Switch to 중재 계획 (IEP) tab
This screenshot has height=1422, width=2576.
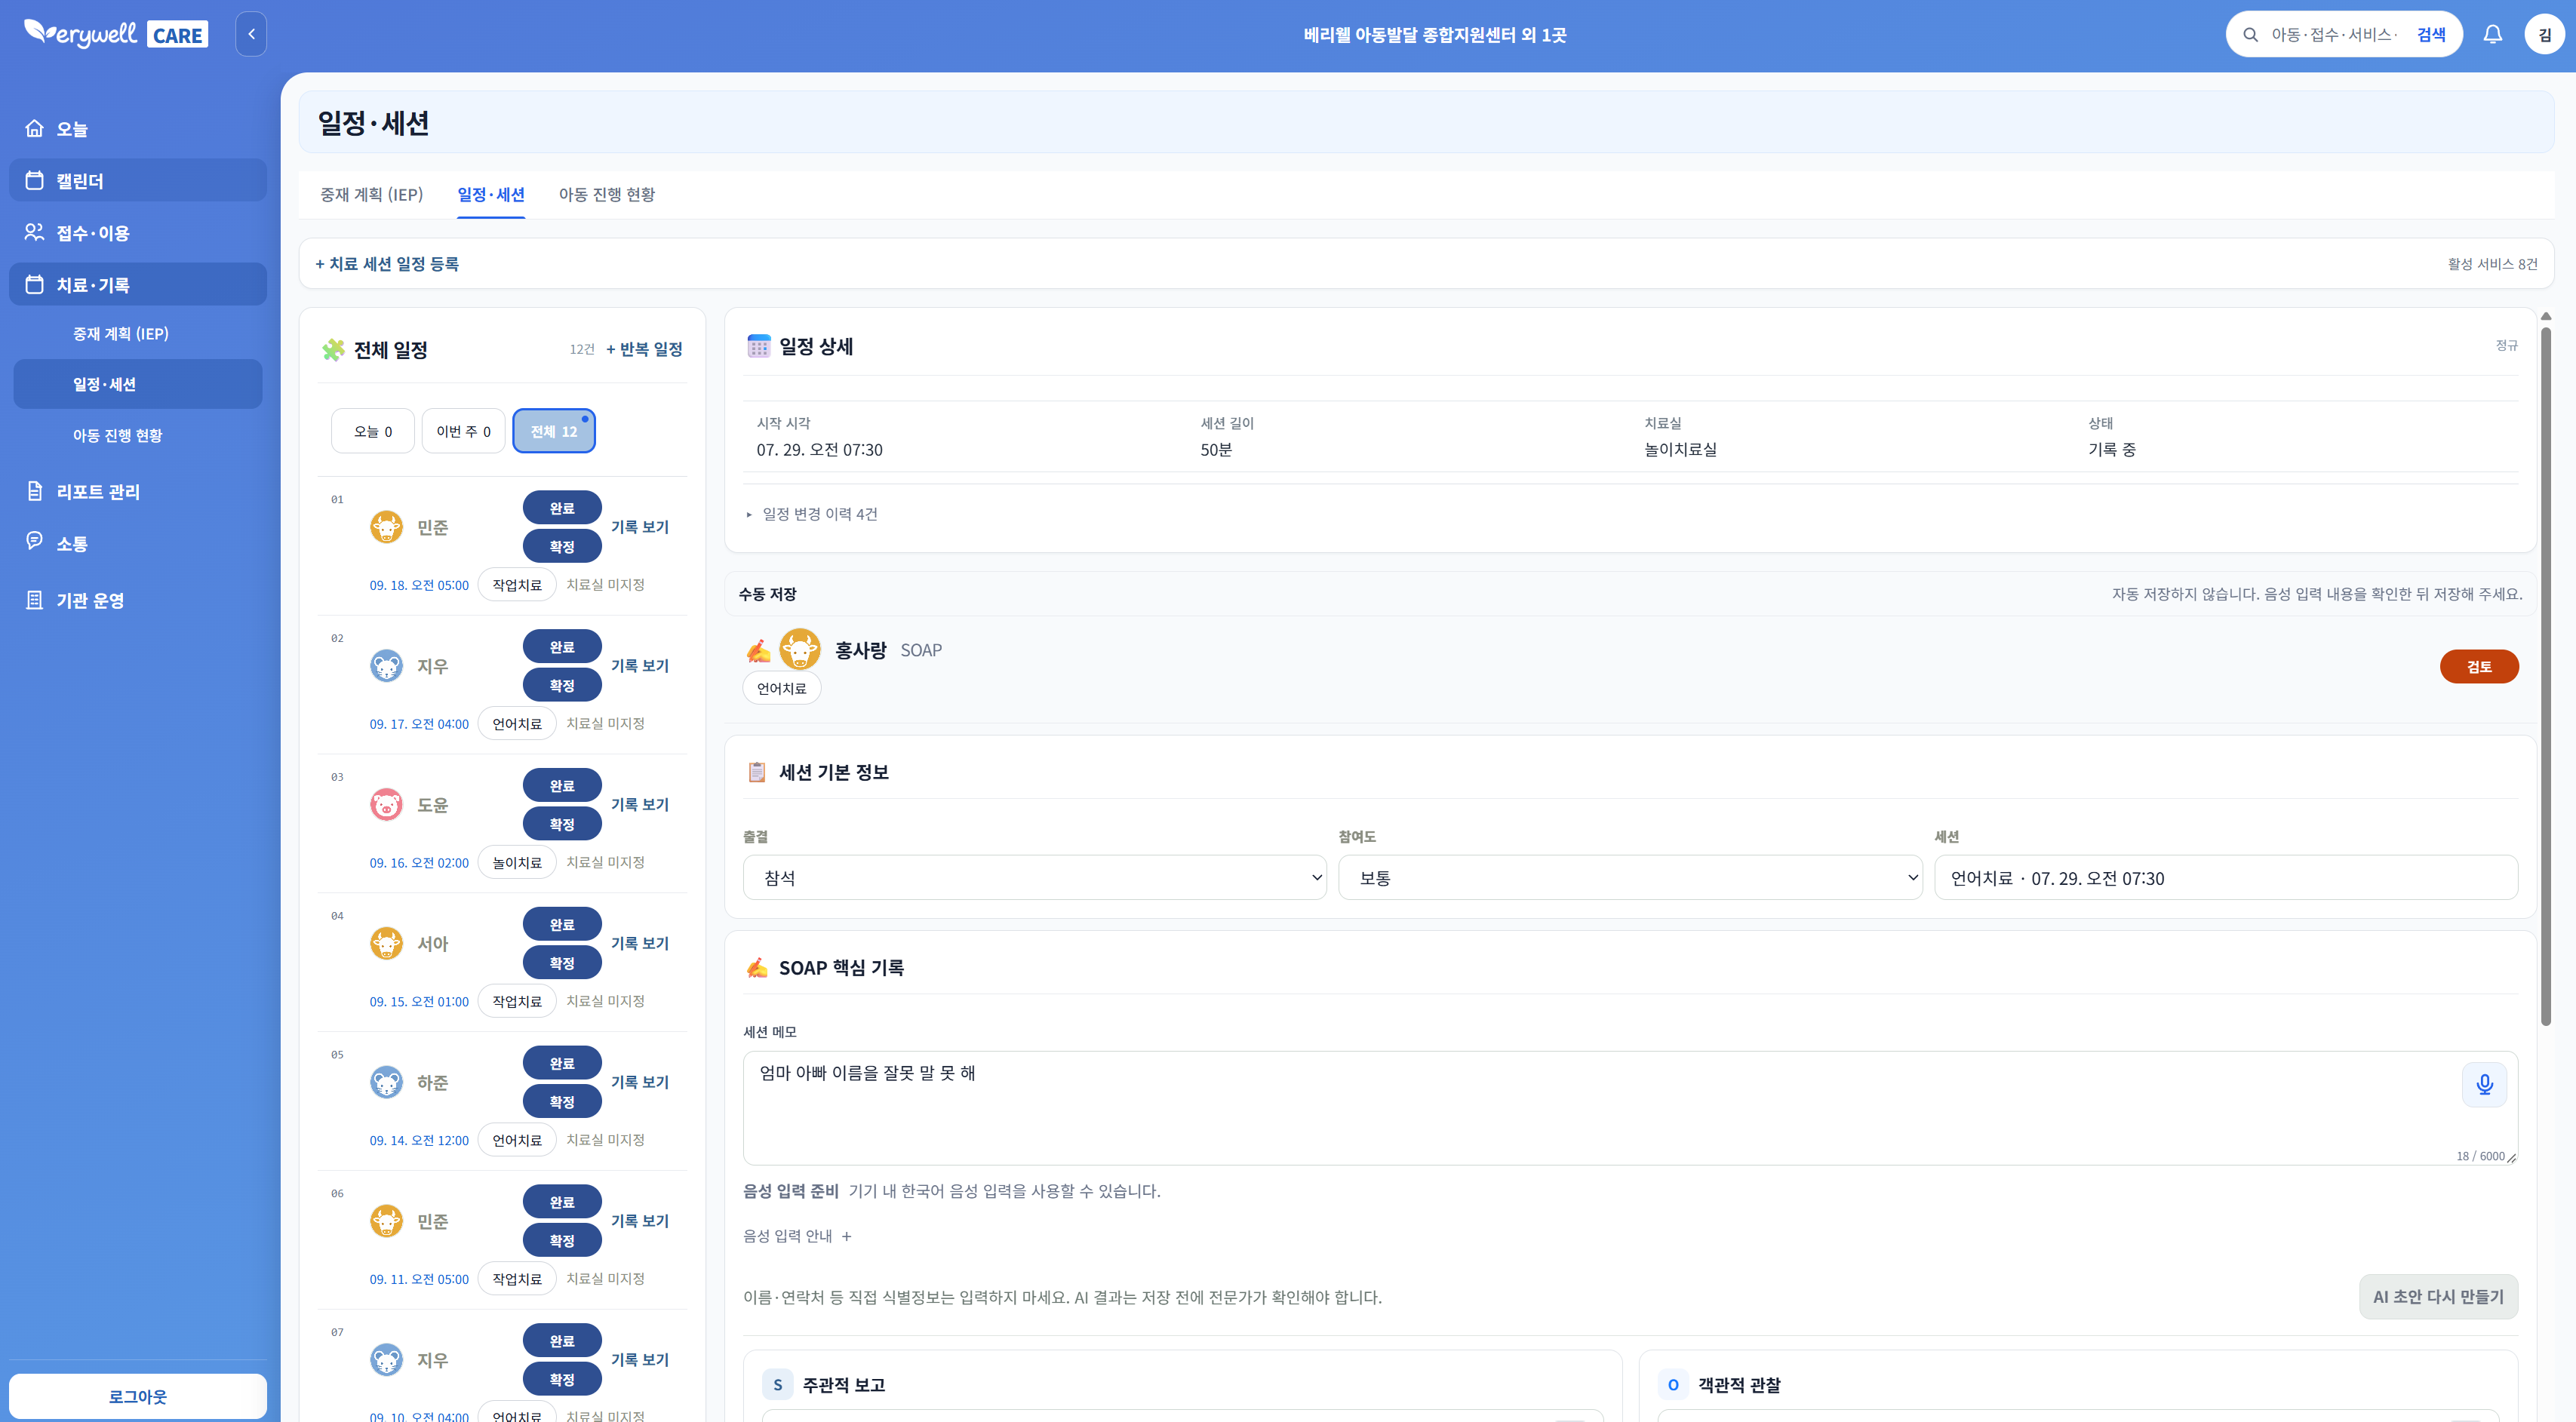(x=372, y=194)
